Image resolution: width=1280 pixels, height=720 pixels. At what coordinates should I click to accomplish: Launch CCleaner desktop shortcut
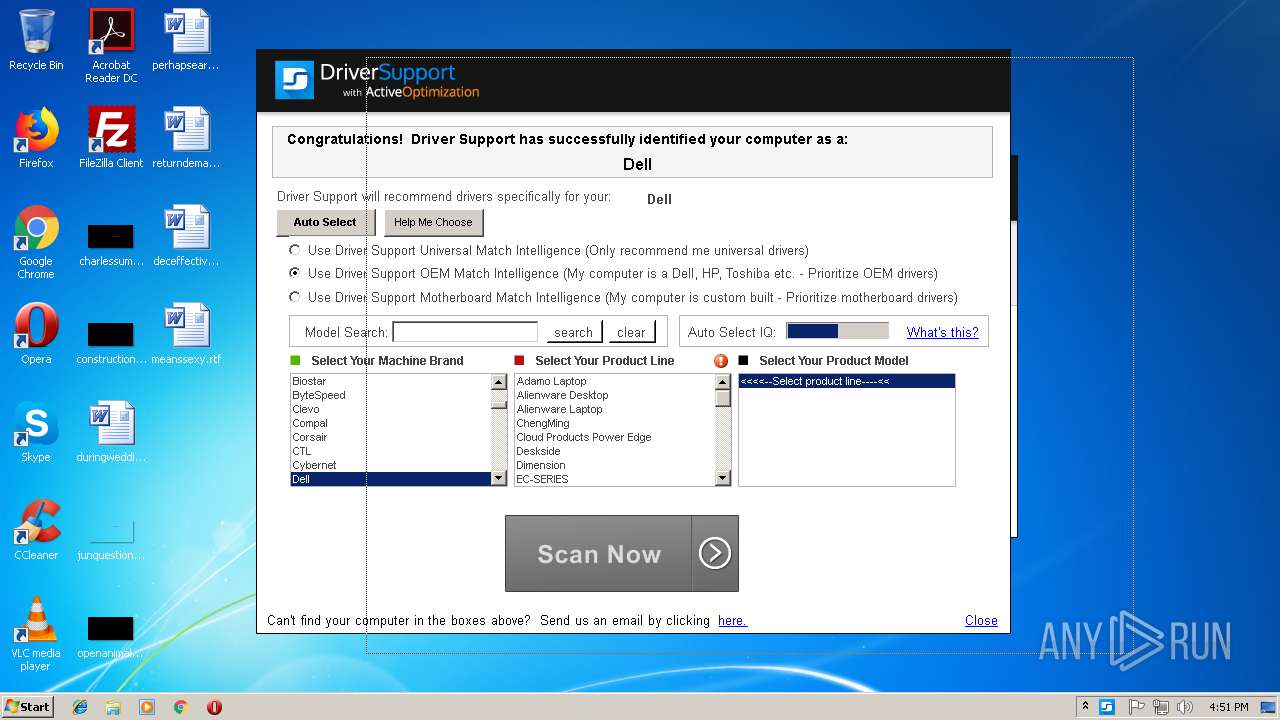[x=36, y=530]
